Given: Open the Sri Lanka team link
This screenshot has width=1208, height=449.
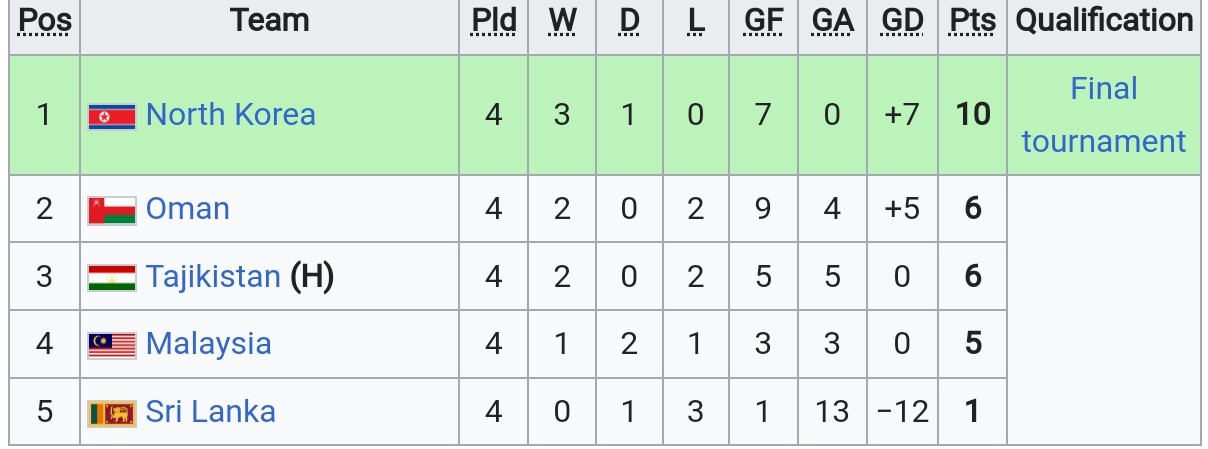Looking at the screenshot, I should (x=211, y=412).
